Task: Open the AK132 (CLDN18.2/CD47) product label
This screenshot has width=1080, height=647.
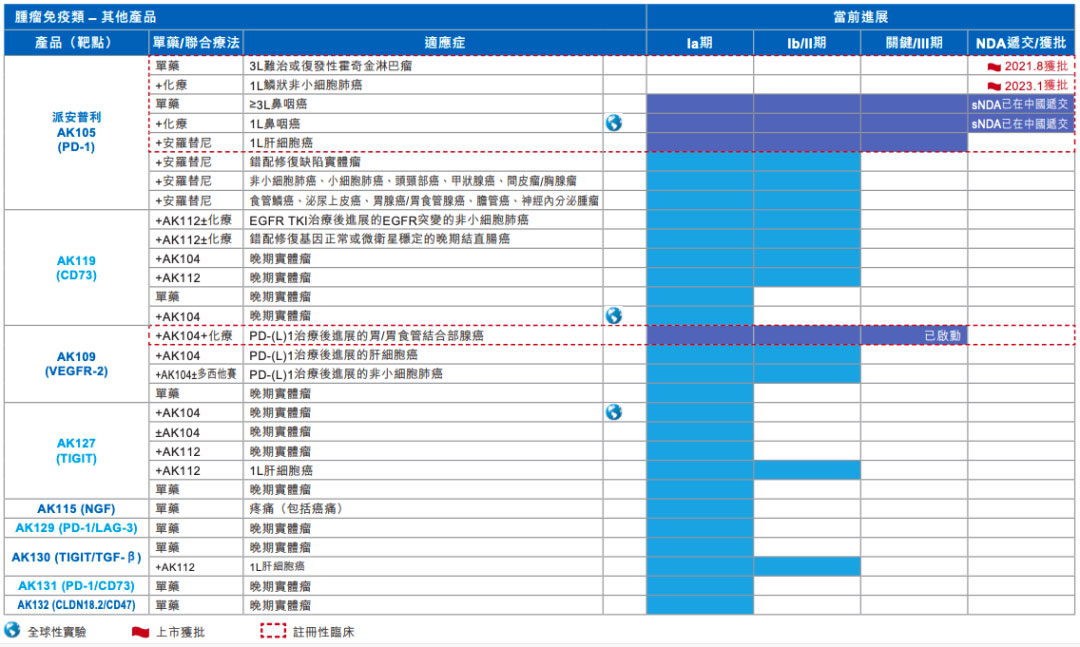Action: coord(76,605)
